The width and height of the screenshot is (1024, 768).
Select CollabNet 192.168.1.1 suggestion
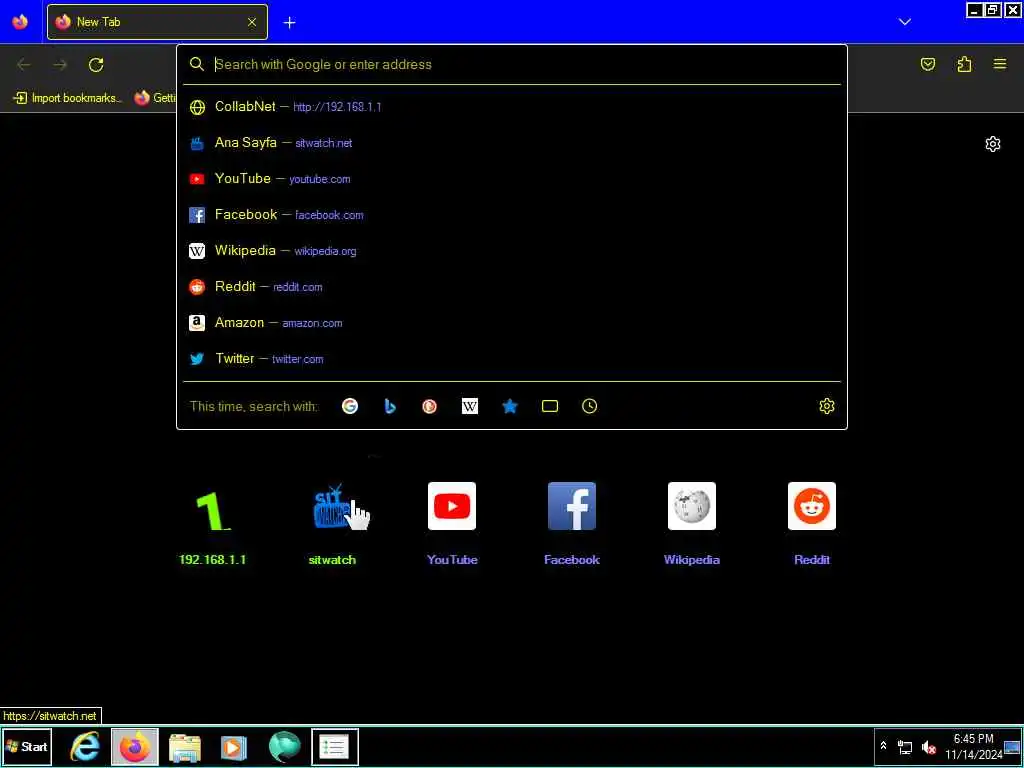click(512, 106)
